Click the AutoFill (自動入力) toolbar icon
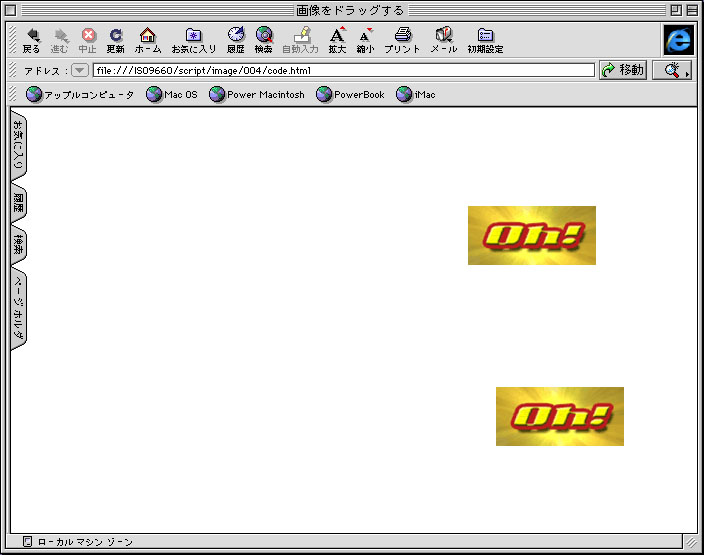Screen dimensions: 704x555 point(300,40)
